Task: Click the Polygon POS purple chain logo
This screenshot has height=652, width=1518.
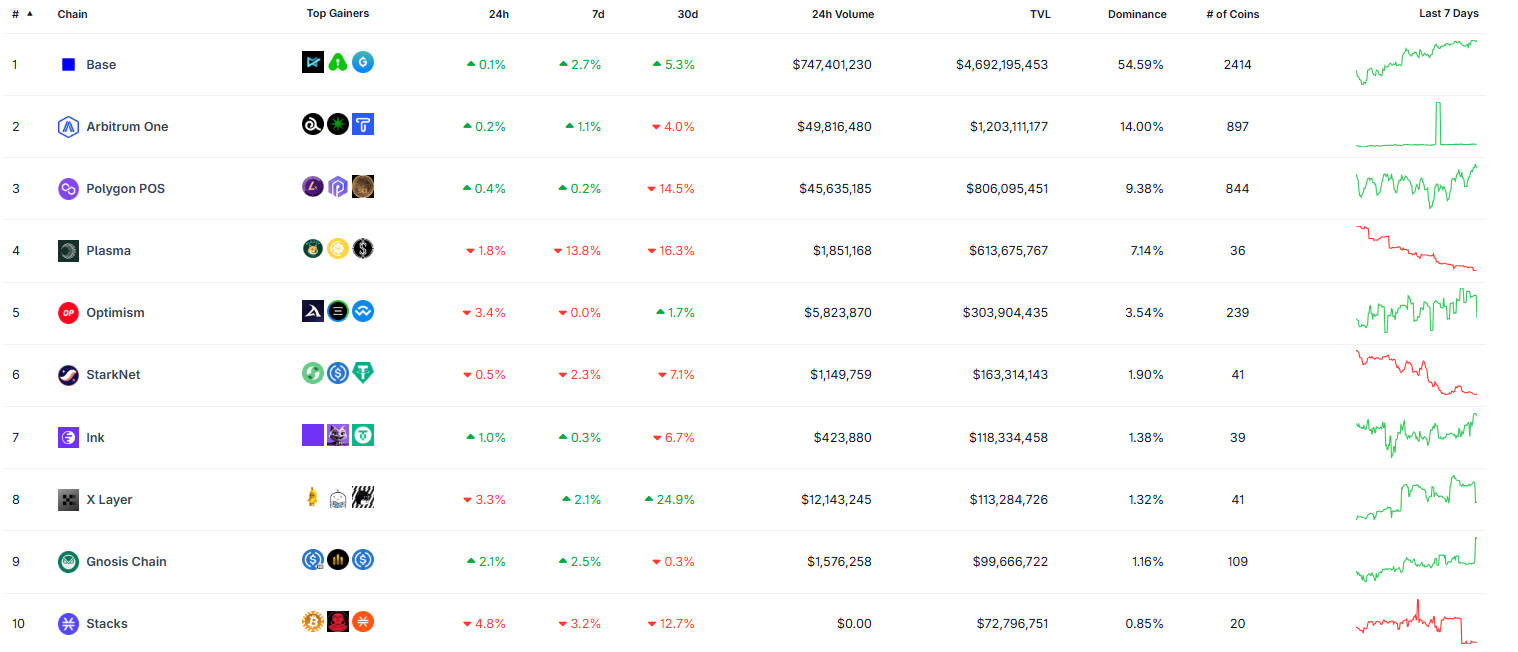Action: click(x=68, y=189)
